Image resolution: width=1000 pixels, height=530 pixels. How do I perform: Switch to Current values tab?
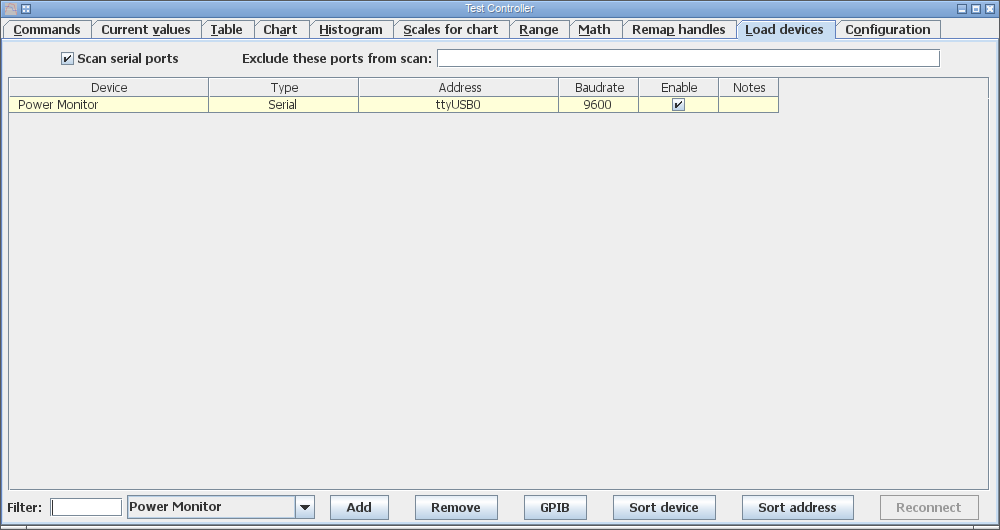(x=146, y=29)
